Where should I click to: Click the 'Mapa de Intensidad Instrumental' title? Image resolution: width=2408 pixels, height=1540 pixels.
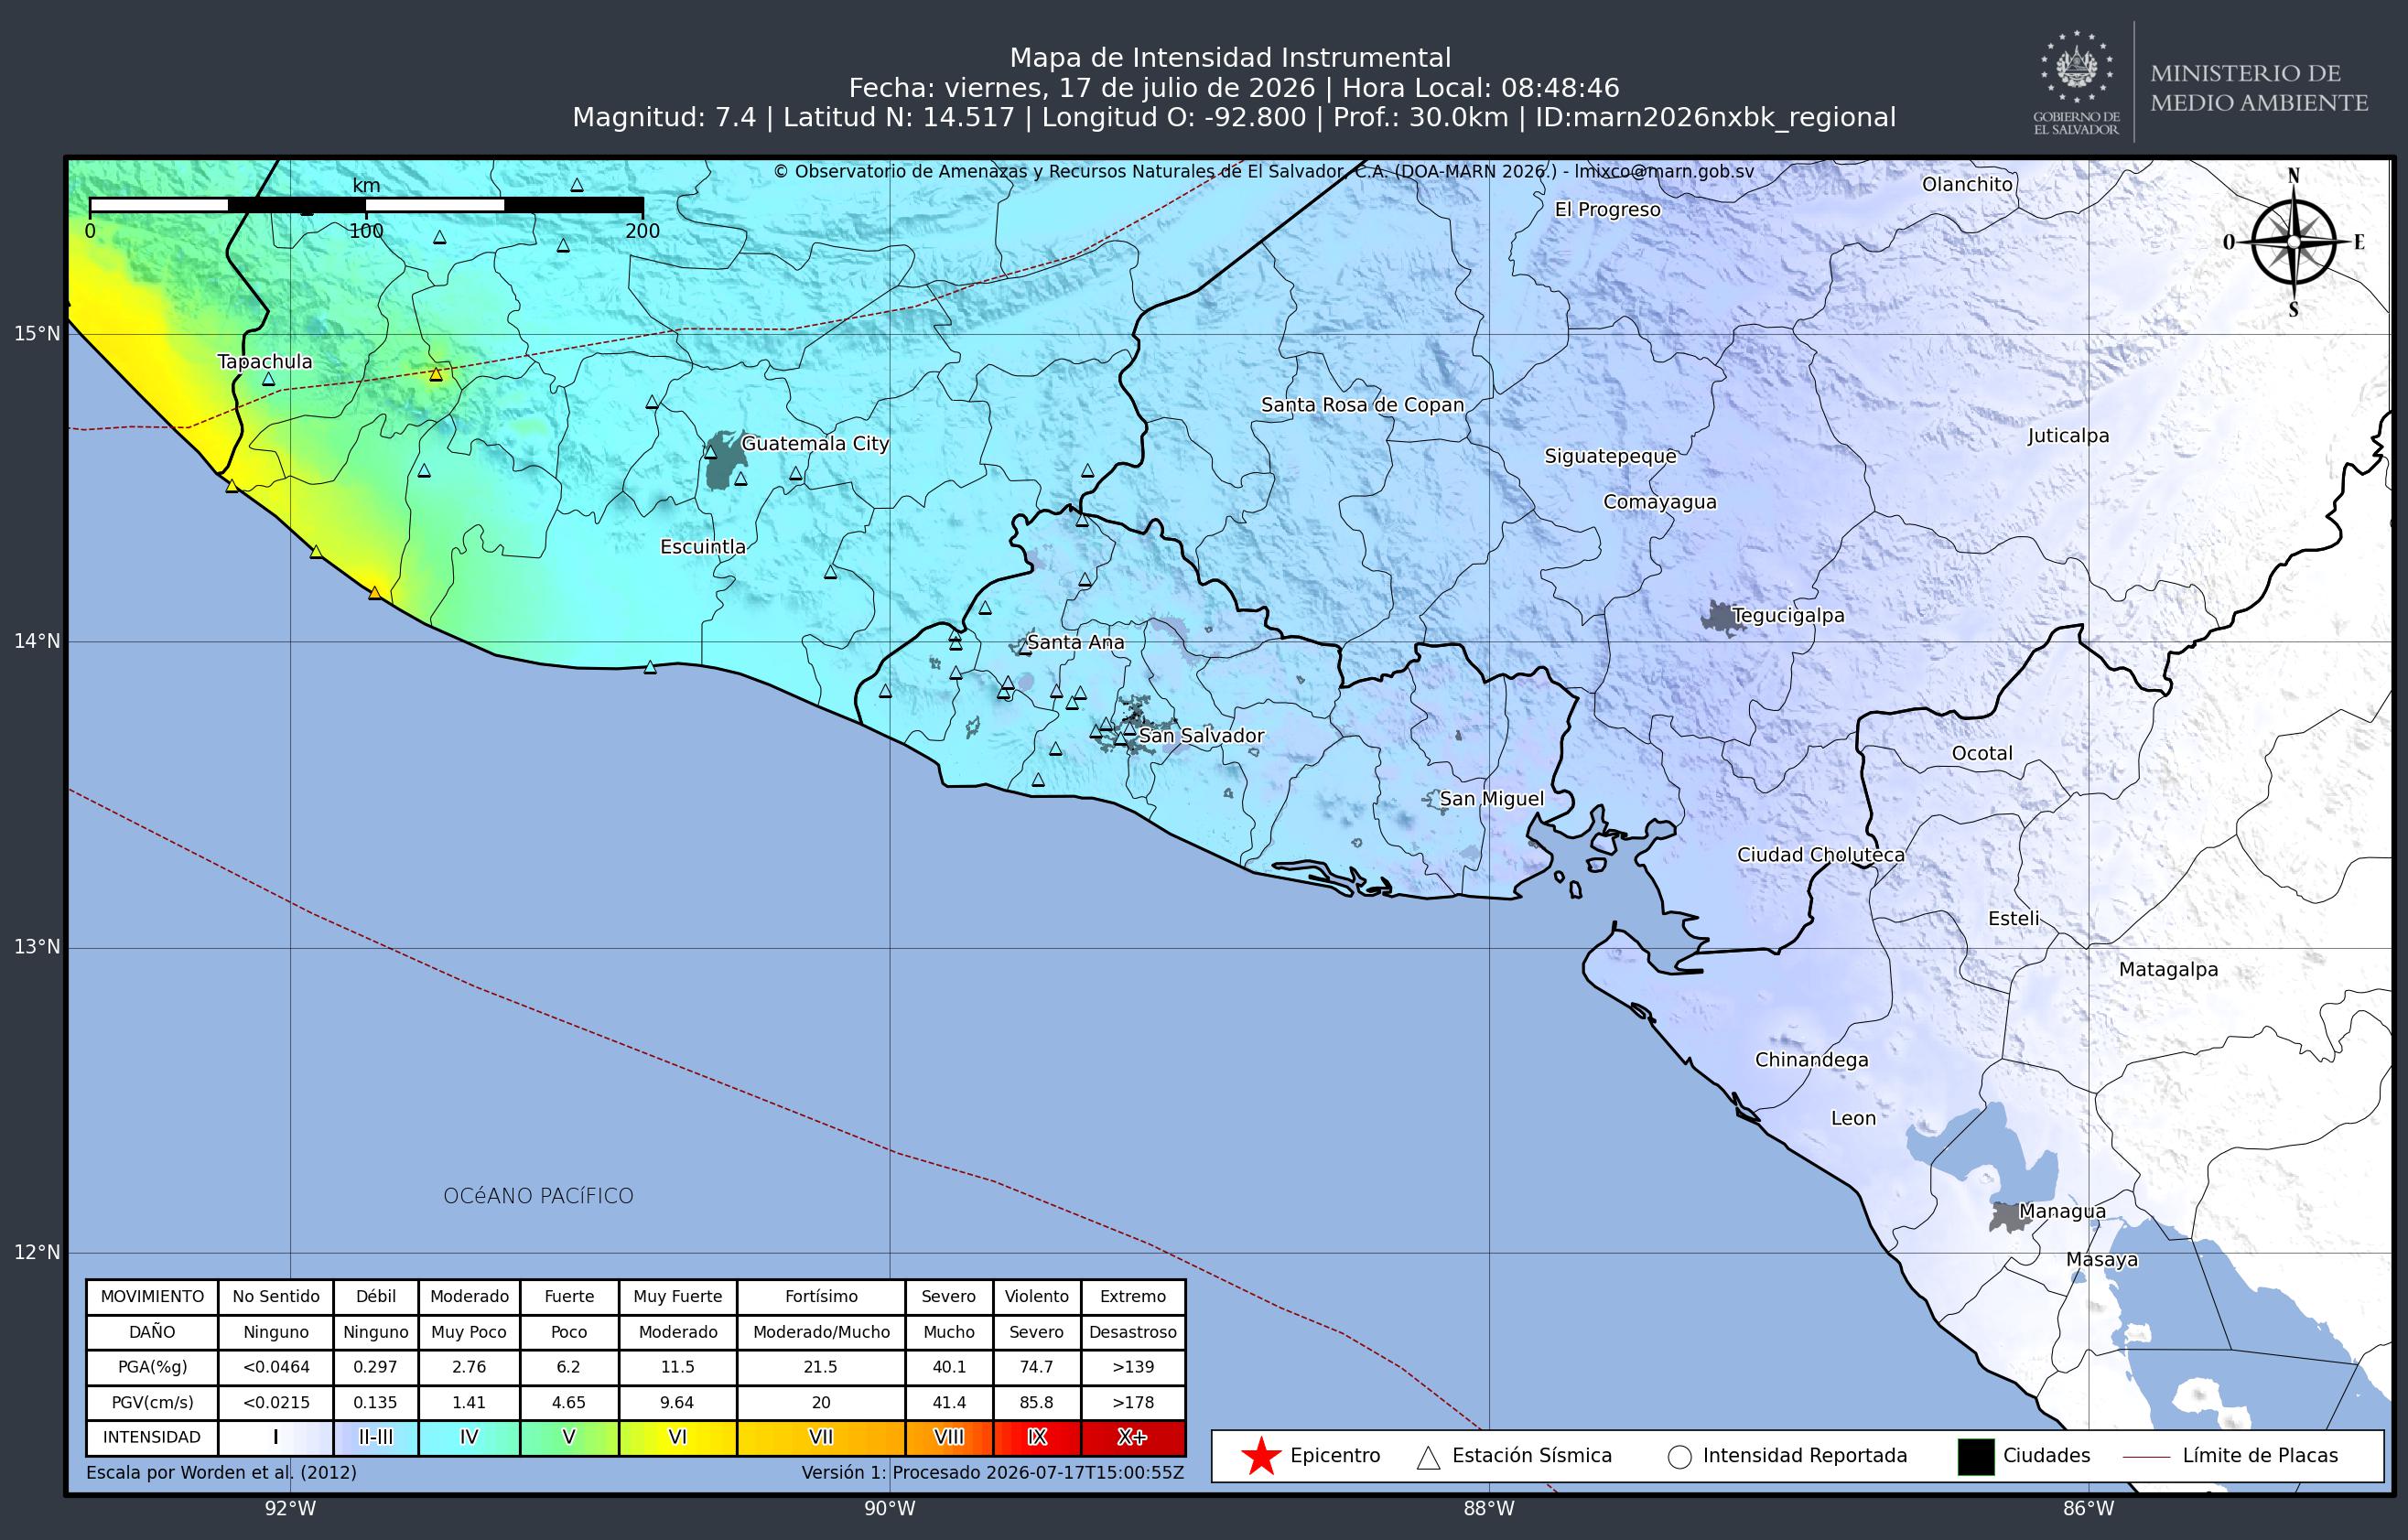pyautogui.click(x=1230, y=58)
